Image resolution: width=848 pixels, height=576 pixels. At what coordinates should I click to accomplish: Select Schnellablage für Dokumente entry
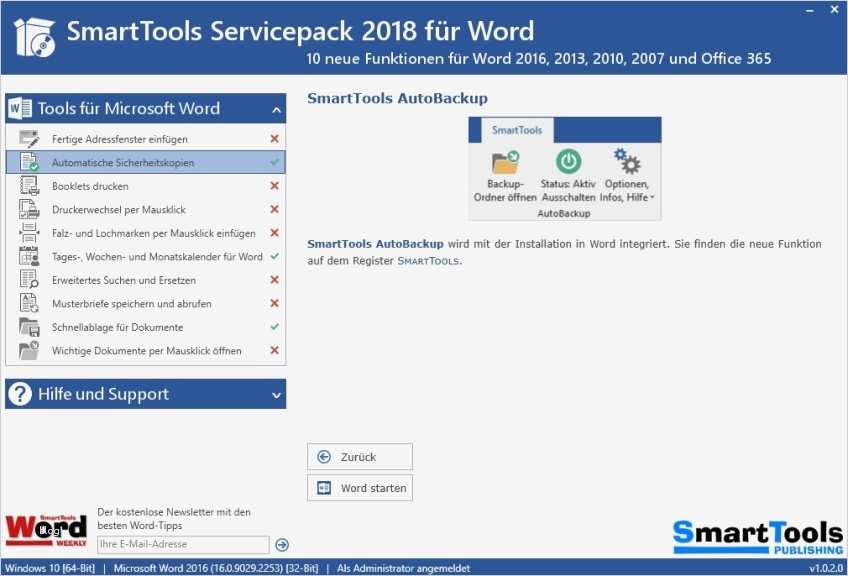pyautogui.click(x=145, y=327)
